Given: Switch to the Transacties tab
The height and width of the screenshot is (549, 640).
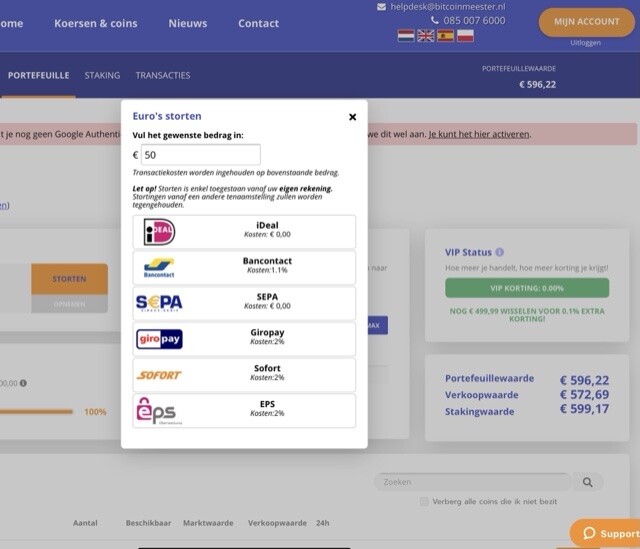Looking at the screenshot, I should click(x=163, y=76).
